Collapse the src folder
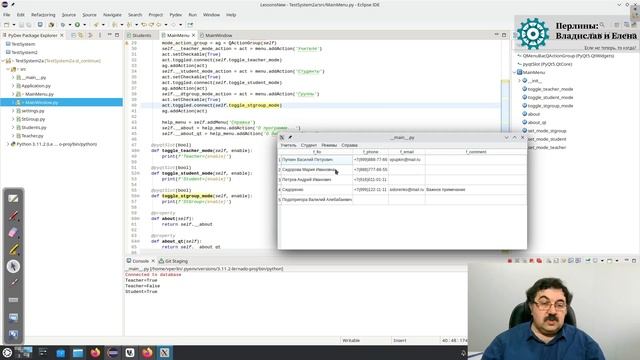Image resolution: width=640 pixels, height=360 pixels. tap(8, 69)
